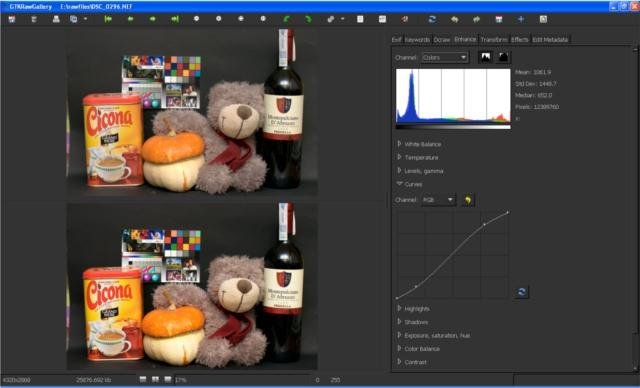
Task: Click the rightmost toolbar picture icon
Action: [543, 19]
